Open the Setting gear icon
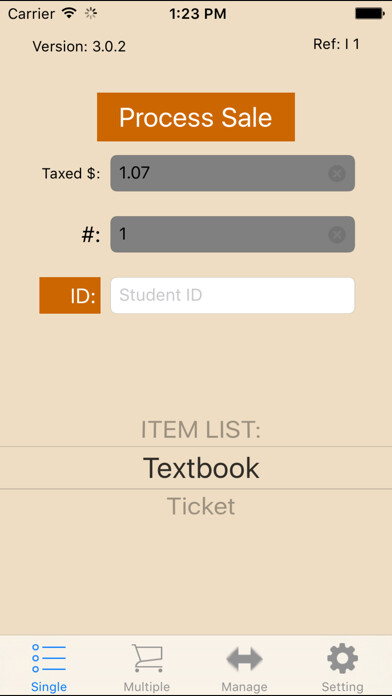Viewport: 392px width, 696px height. pos(342,659)
